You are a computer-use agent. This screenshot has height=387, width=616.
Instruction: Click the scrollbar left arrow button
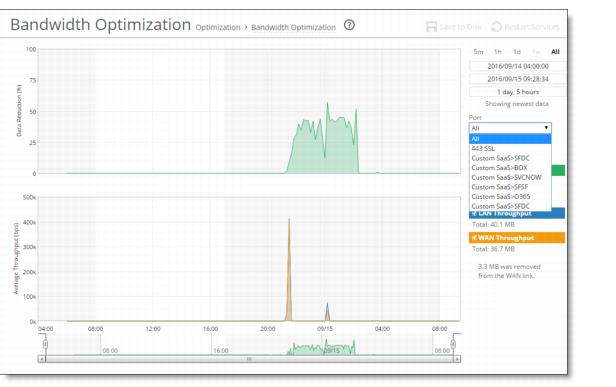pos(42,359)
